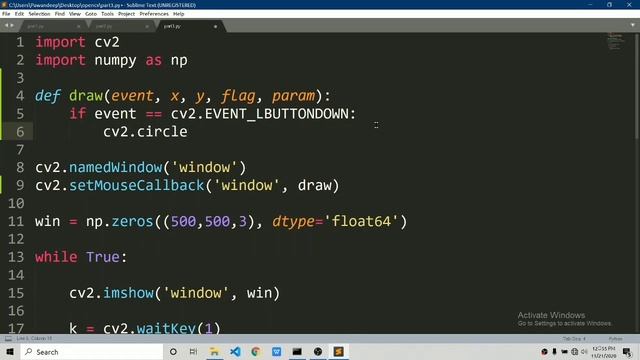Open the tab list dropdown arrow

click(633, 25)
